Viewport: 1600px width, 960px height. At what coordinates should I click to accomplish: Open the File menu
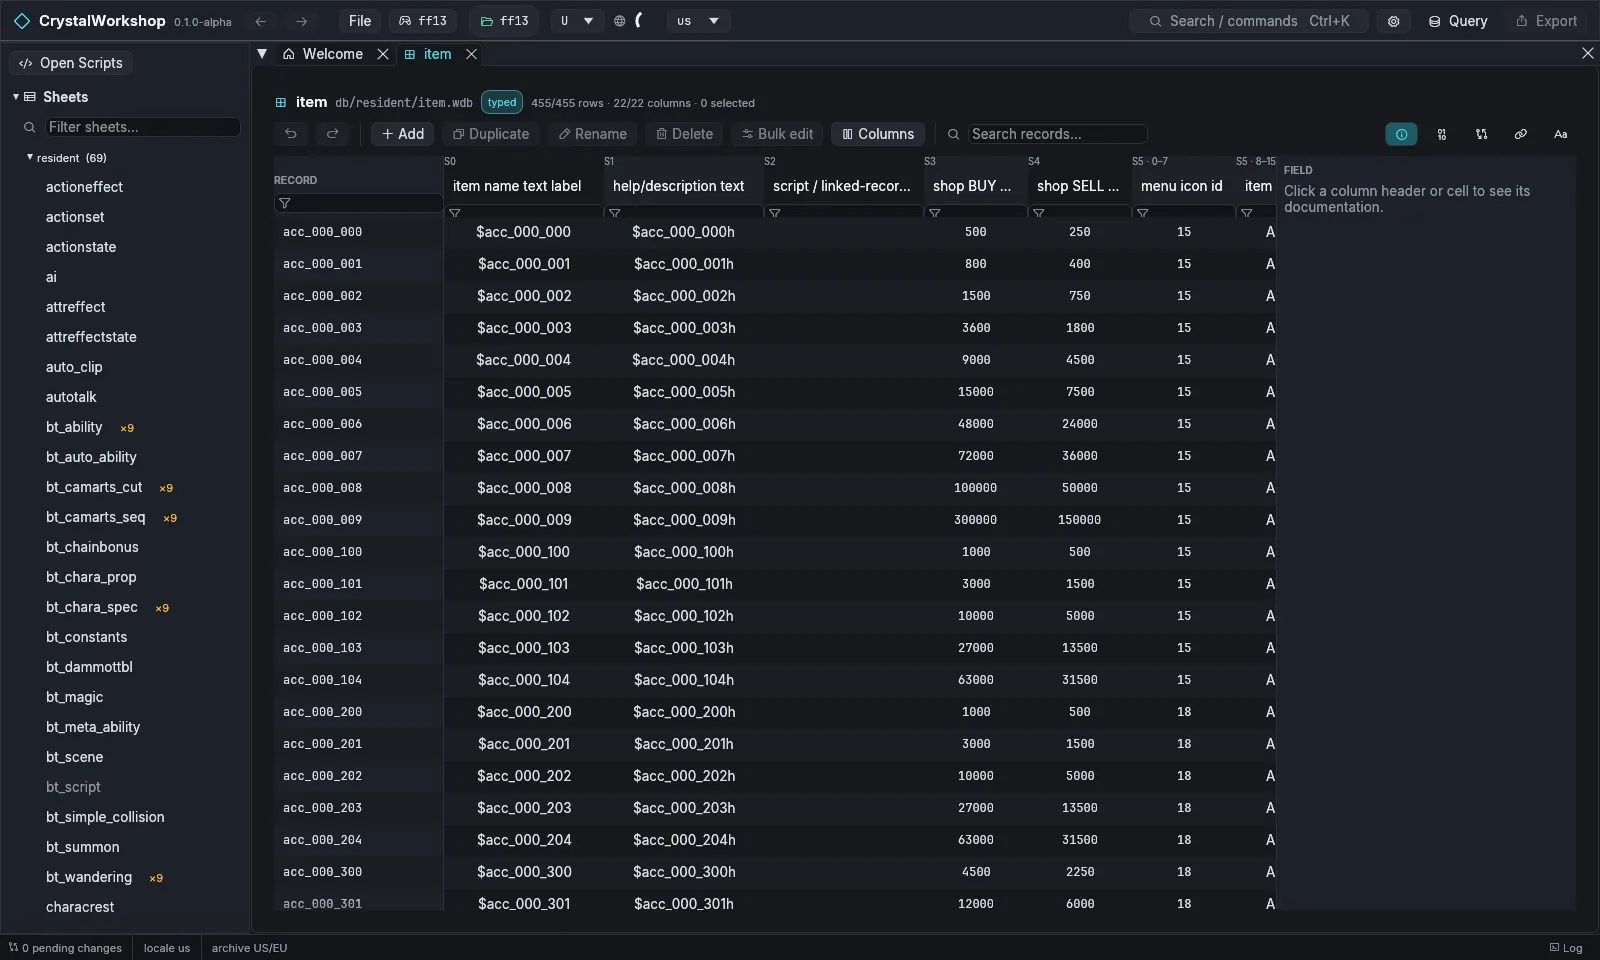360,21
